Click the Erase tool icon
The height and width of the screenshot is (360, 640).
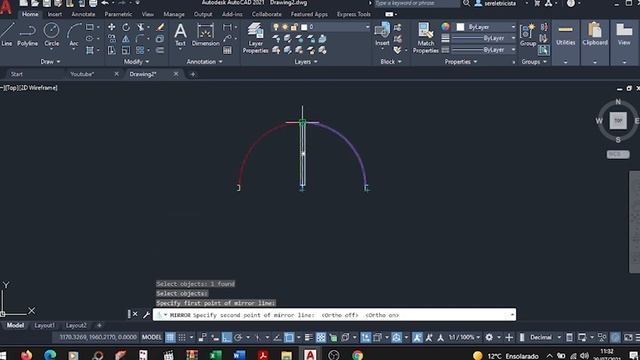pyautogui.click(x=160, y=27)
